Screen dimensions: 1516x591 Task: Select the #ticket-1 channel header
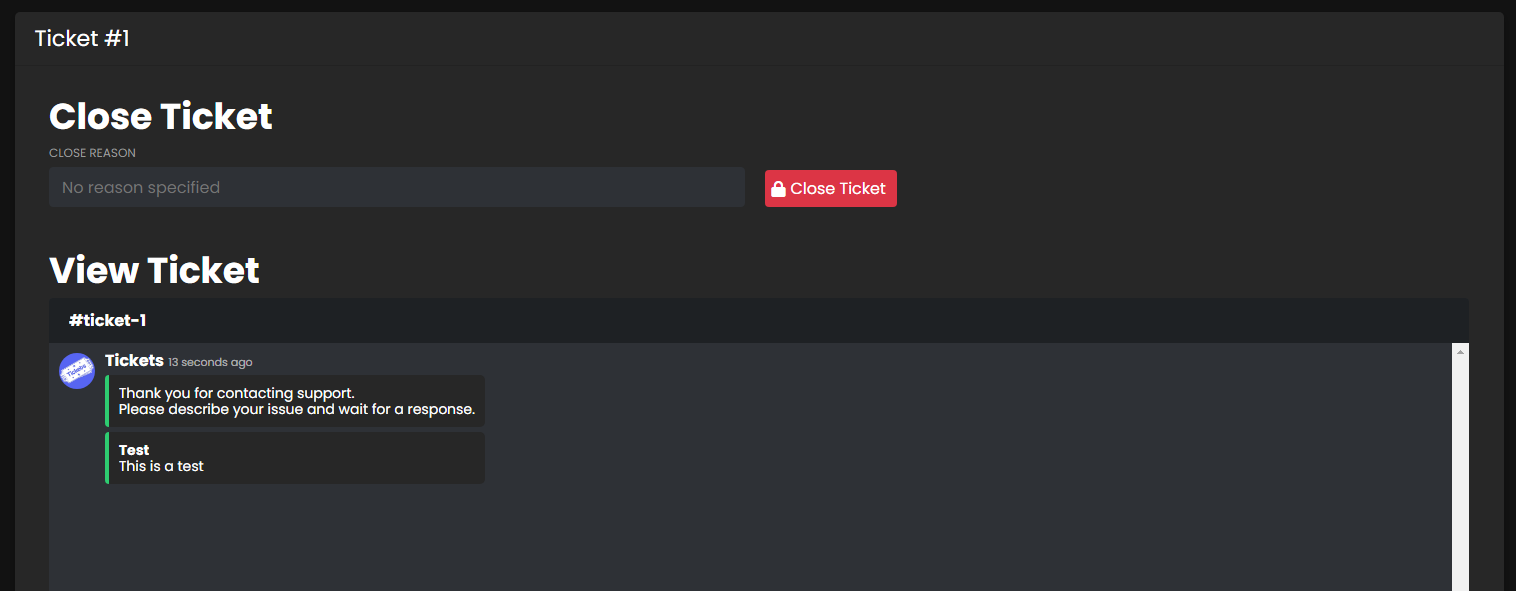[x=108, y=320]
